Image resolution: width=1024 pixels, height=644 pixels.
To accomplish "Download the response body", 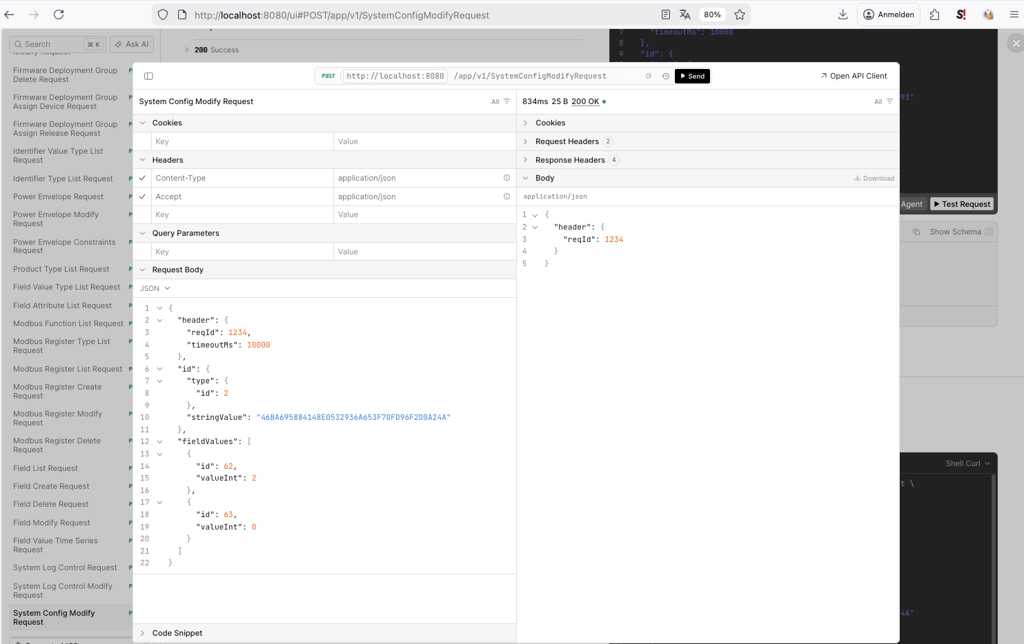I will [x=874, y=178].
